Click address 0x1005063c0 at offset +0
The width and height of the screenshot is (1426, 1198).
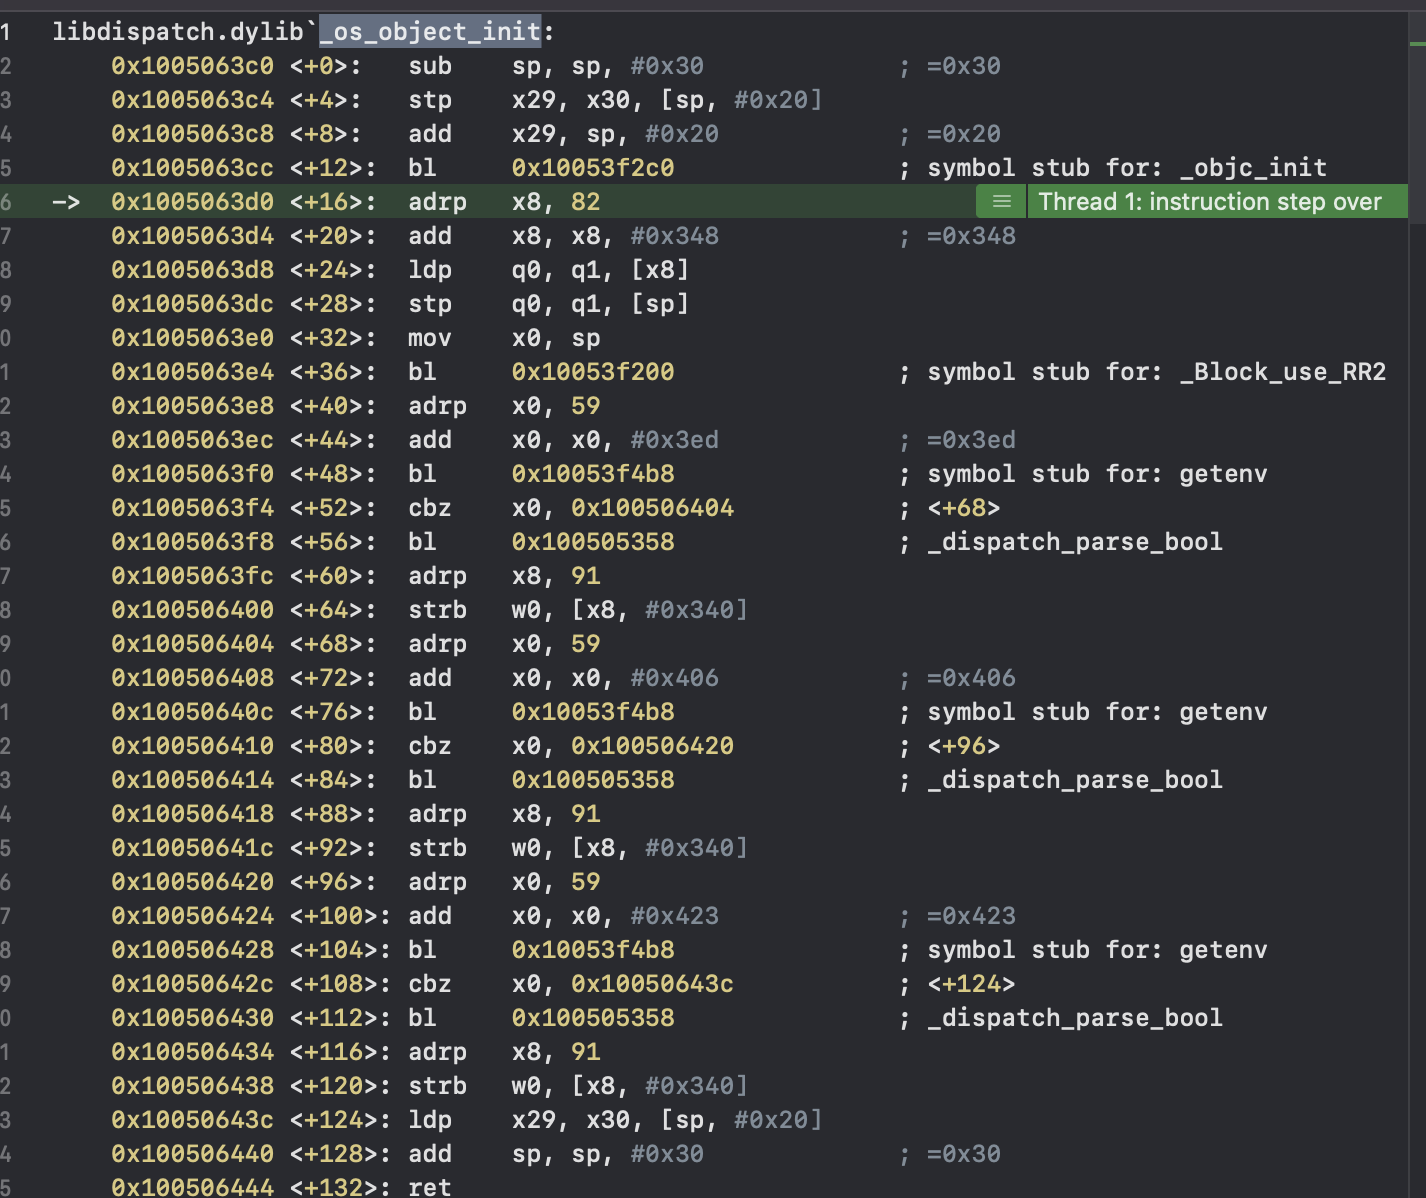point(192,66)
